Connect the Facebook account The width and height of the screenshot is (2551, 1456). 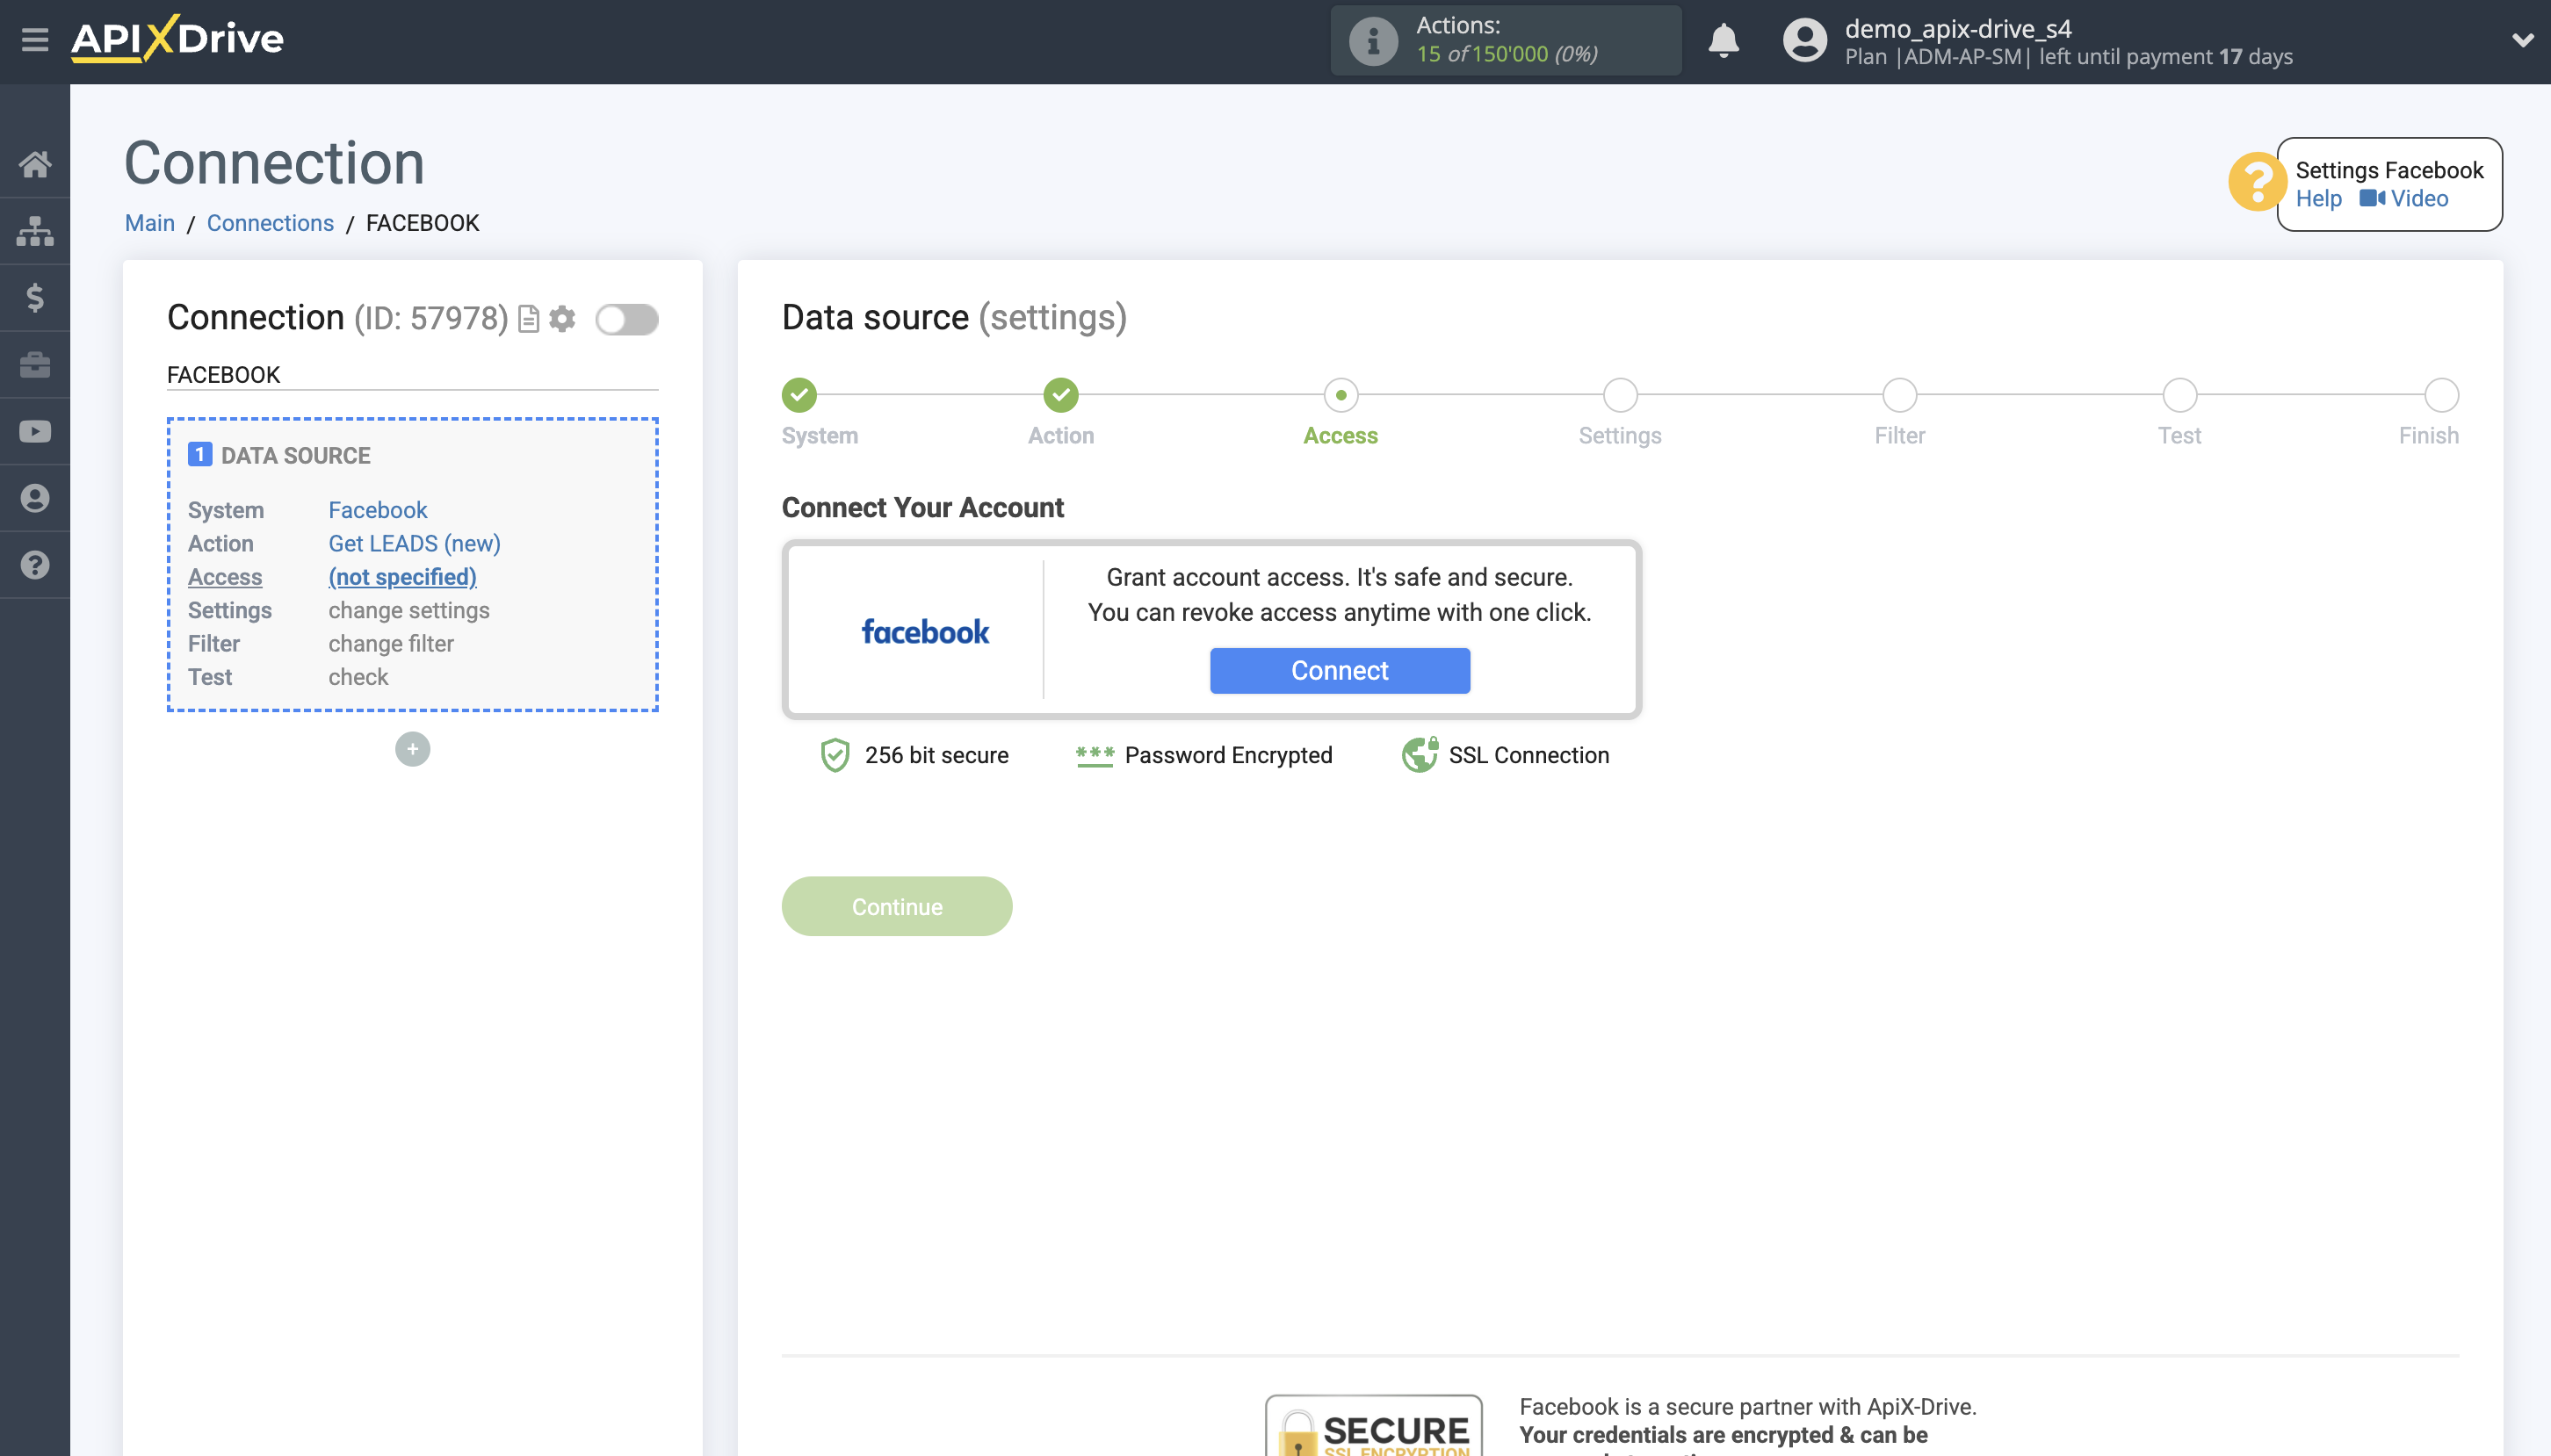tap(1340, 670)
